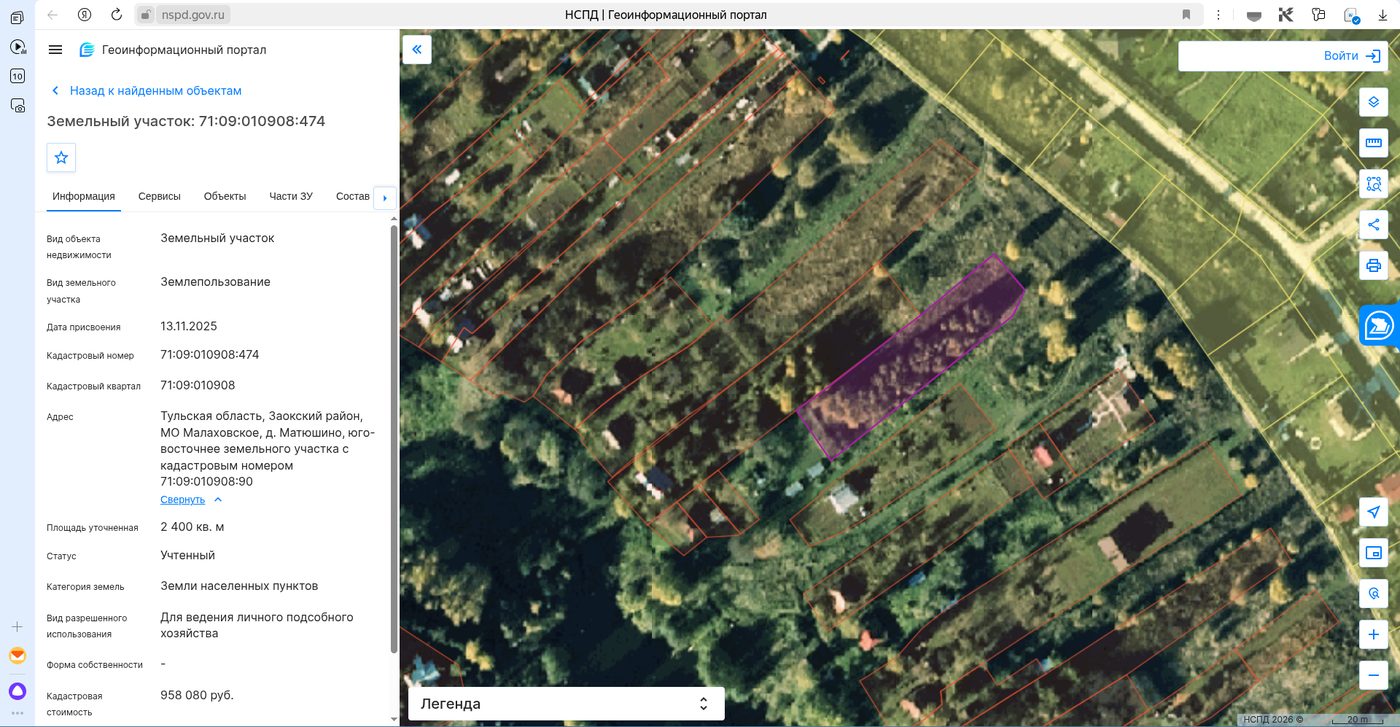Go back in browser history
This screenshot has height=727, width=1400.
tap(52, 15)
